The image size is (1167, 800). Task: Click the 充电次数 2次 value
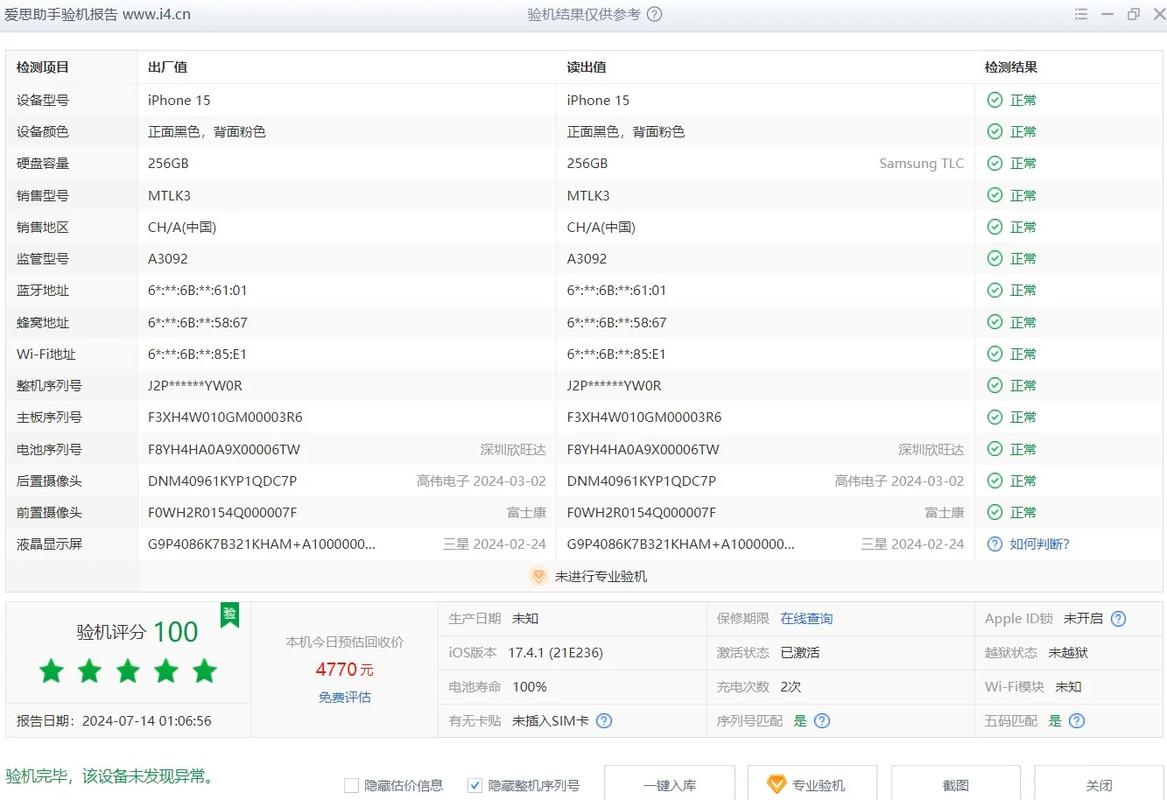(x=790, y=686)
